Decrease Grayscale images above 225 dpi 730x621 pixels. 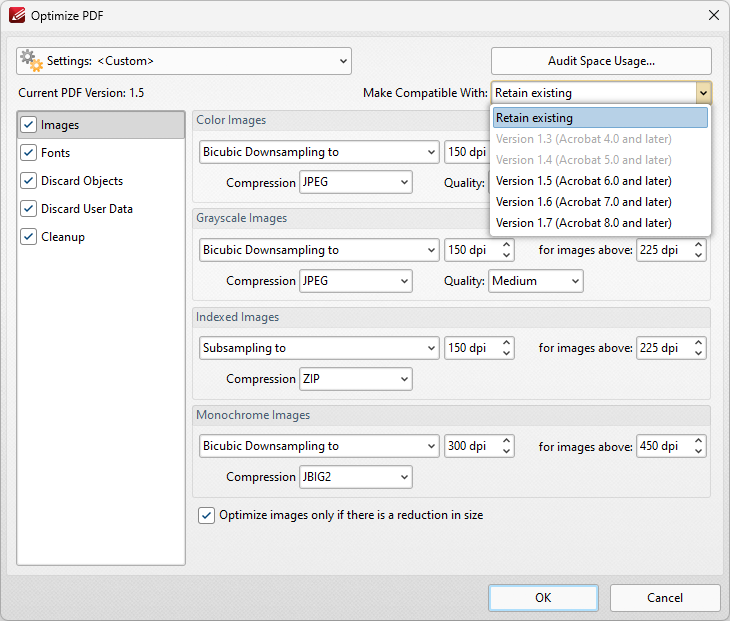(698, 256)
